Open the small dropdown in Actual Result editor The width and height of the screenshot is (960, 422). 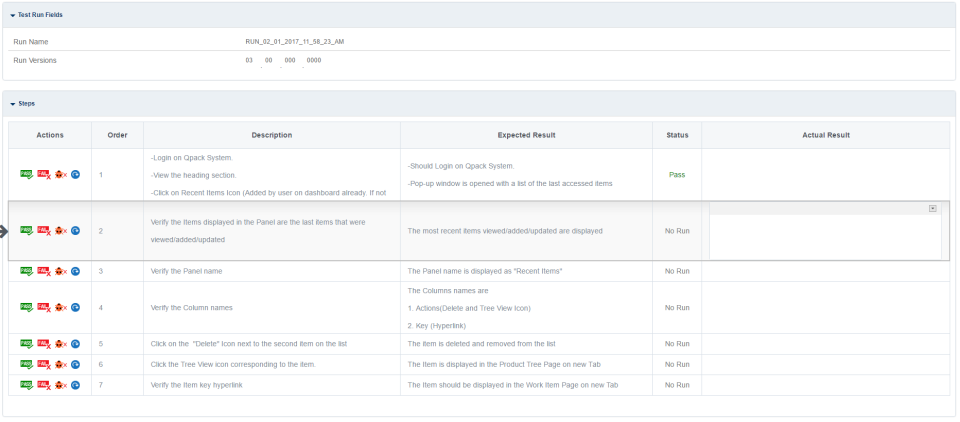(932, 208)
